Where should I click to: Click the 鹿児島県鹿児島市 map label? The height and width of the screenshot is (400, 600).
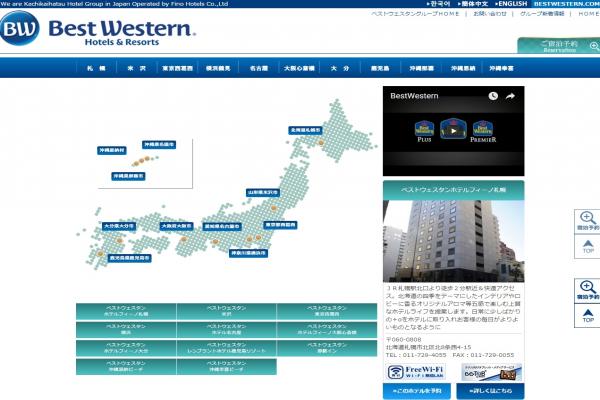tap(129, 258)
